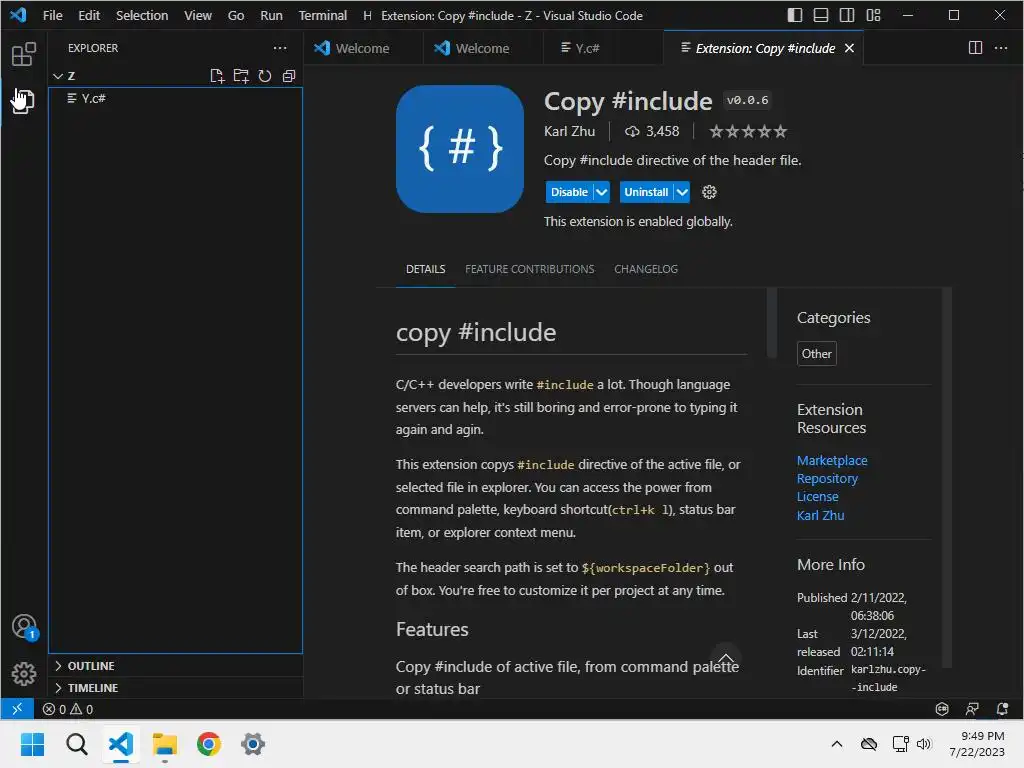Screen dimensions: 1024x768
Task: Open File Explorer from taskbar
Action: coord(165,744)
